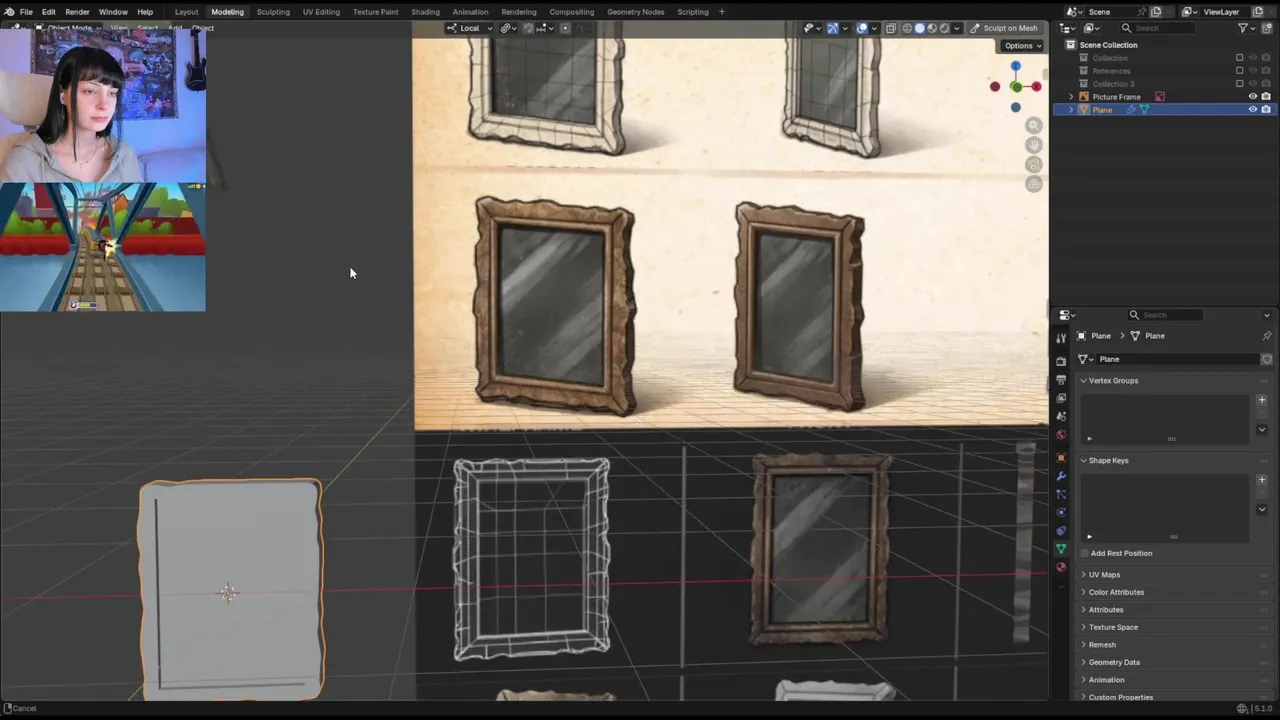The height and width of the screenshot is (720, 1280).
Task: Disable Plane render camera icon
Action: (1266, 109)
